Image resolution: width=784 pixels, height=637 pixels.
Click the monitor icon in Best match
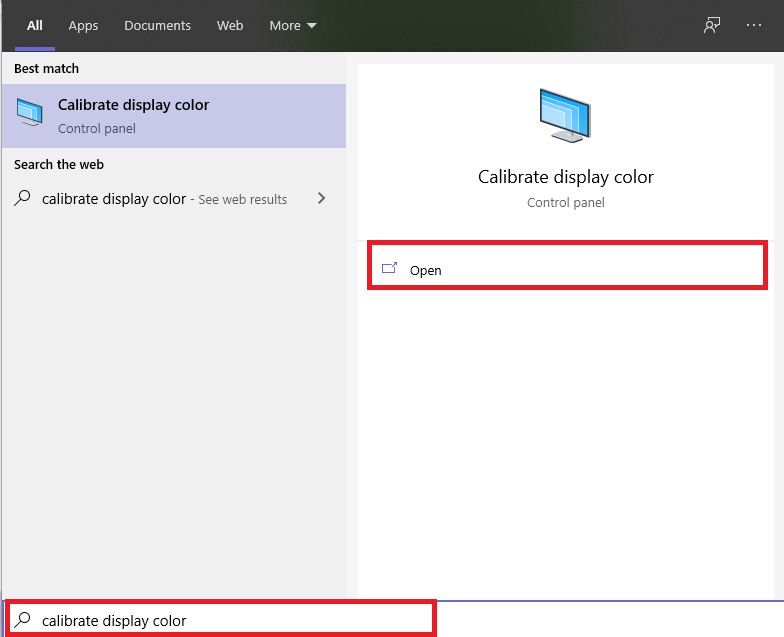coord(30,112)
